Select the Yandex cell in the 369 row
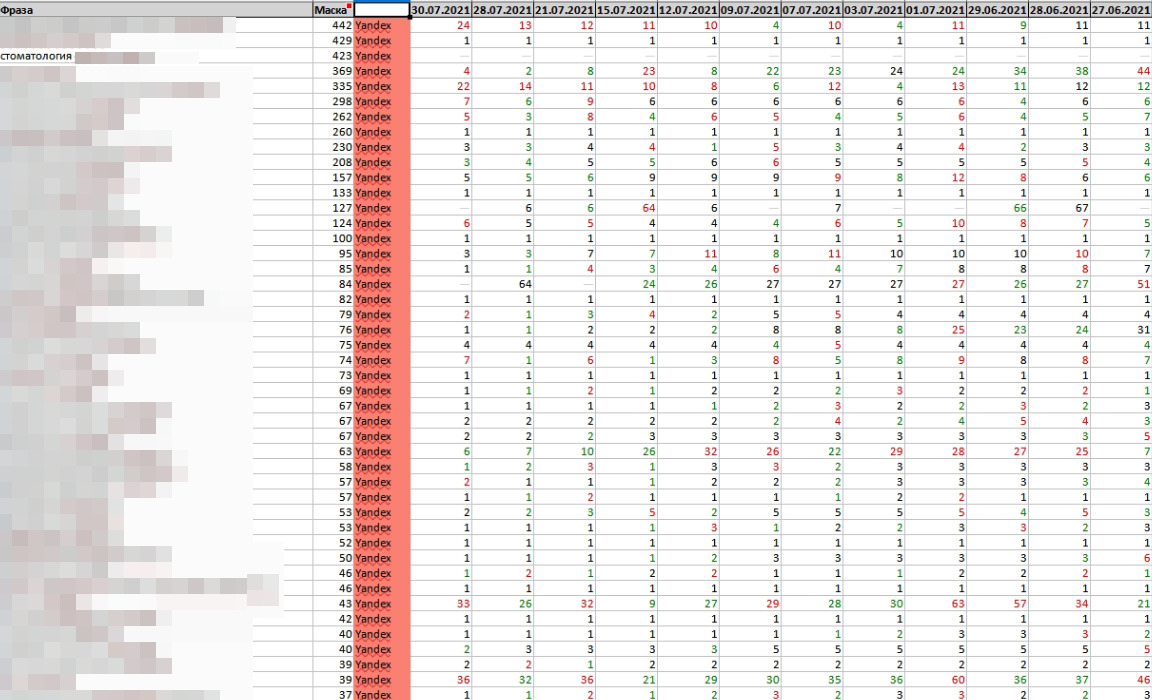Viewport: 1160px width, 700px height. click(x=373, y=71)
